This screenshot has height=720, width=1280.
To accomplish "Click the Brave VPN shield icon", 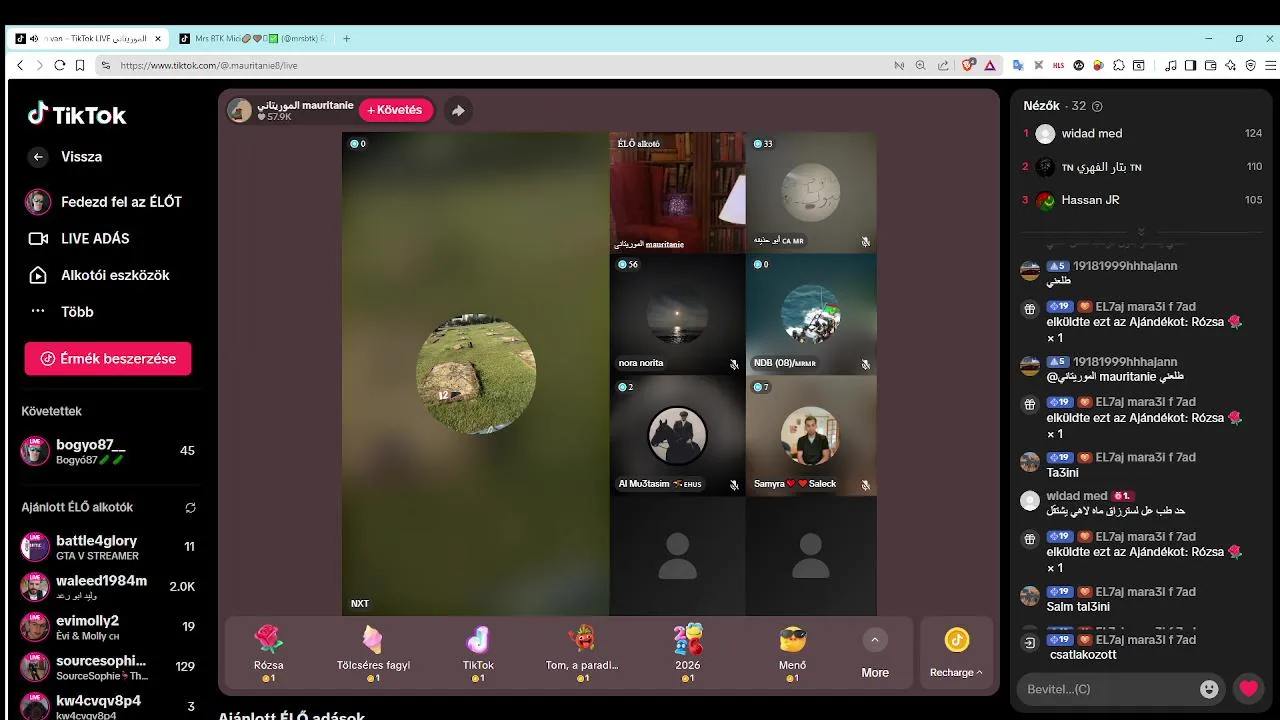I will point(1250,65).
